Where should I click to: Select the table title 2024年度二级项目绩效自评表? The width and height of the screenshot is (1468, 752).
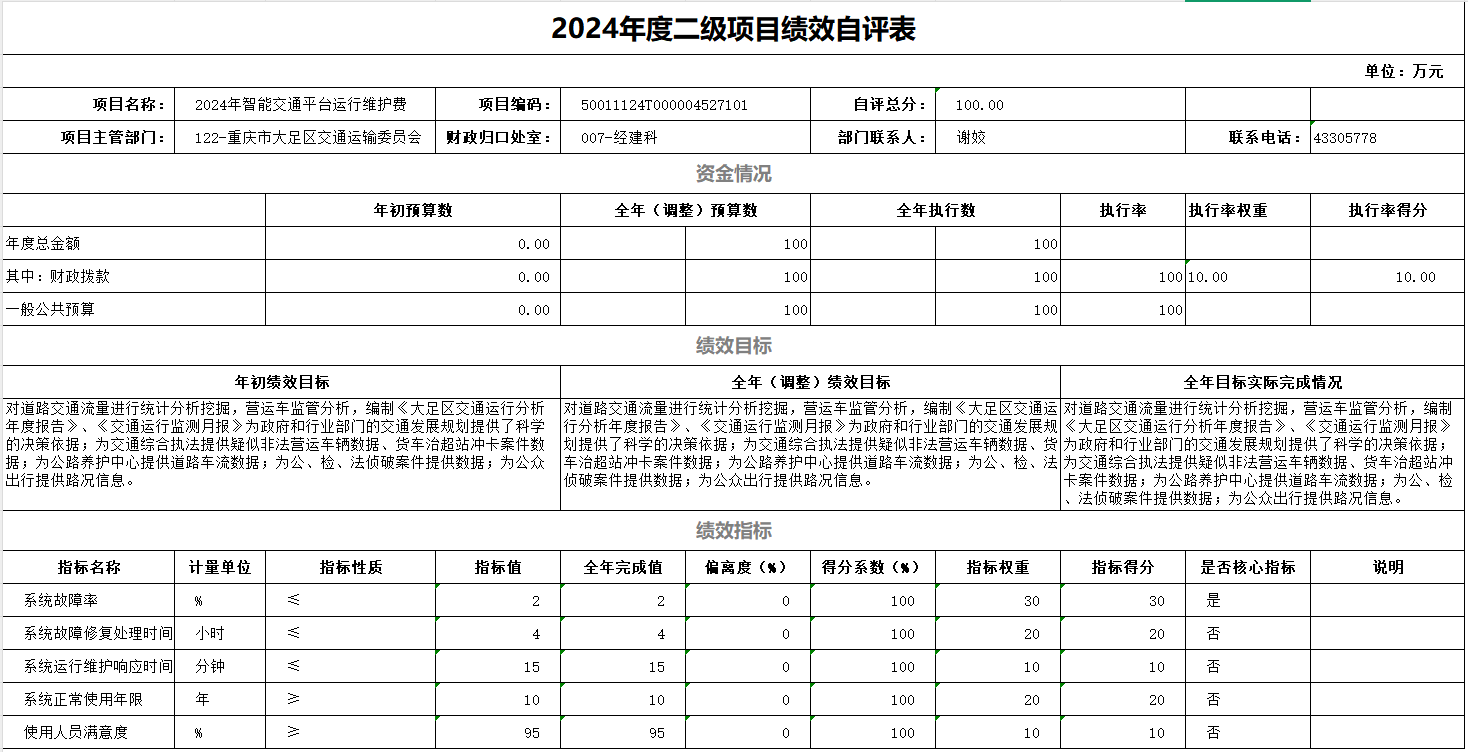[x=733, y=27]
